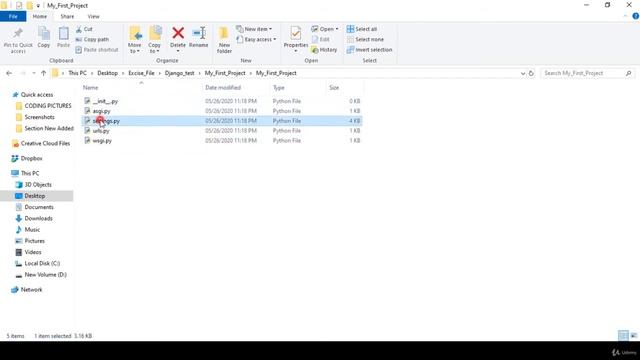Refresh the folder view
The height and width of the screenshot is (360, 640).
[531, 73]
